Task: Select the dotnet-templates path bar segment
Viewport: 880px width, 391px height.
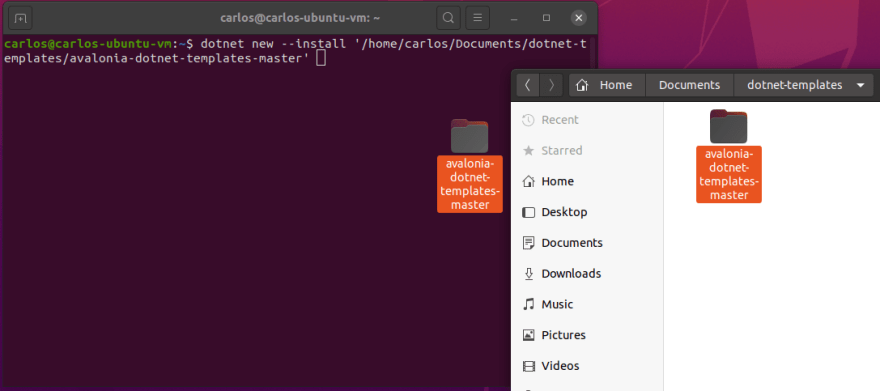Action: click(x=795, y=85)
